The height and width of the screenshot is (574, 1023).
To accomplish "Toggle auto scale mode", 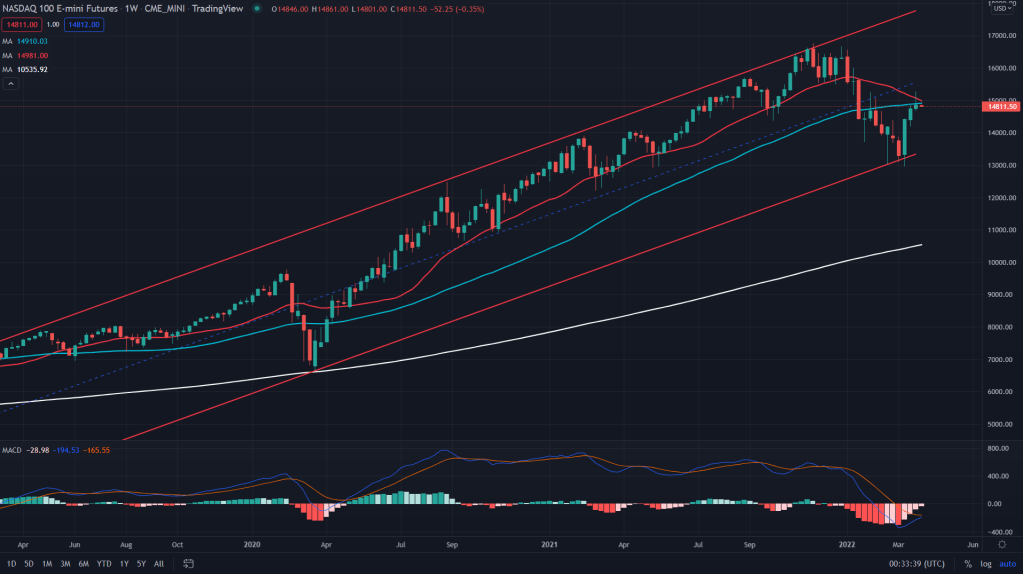I will point(1007,564).
